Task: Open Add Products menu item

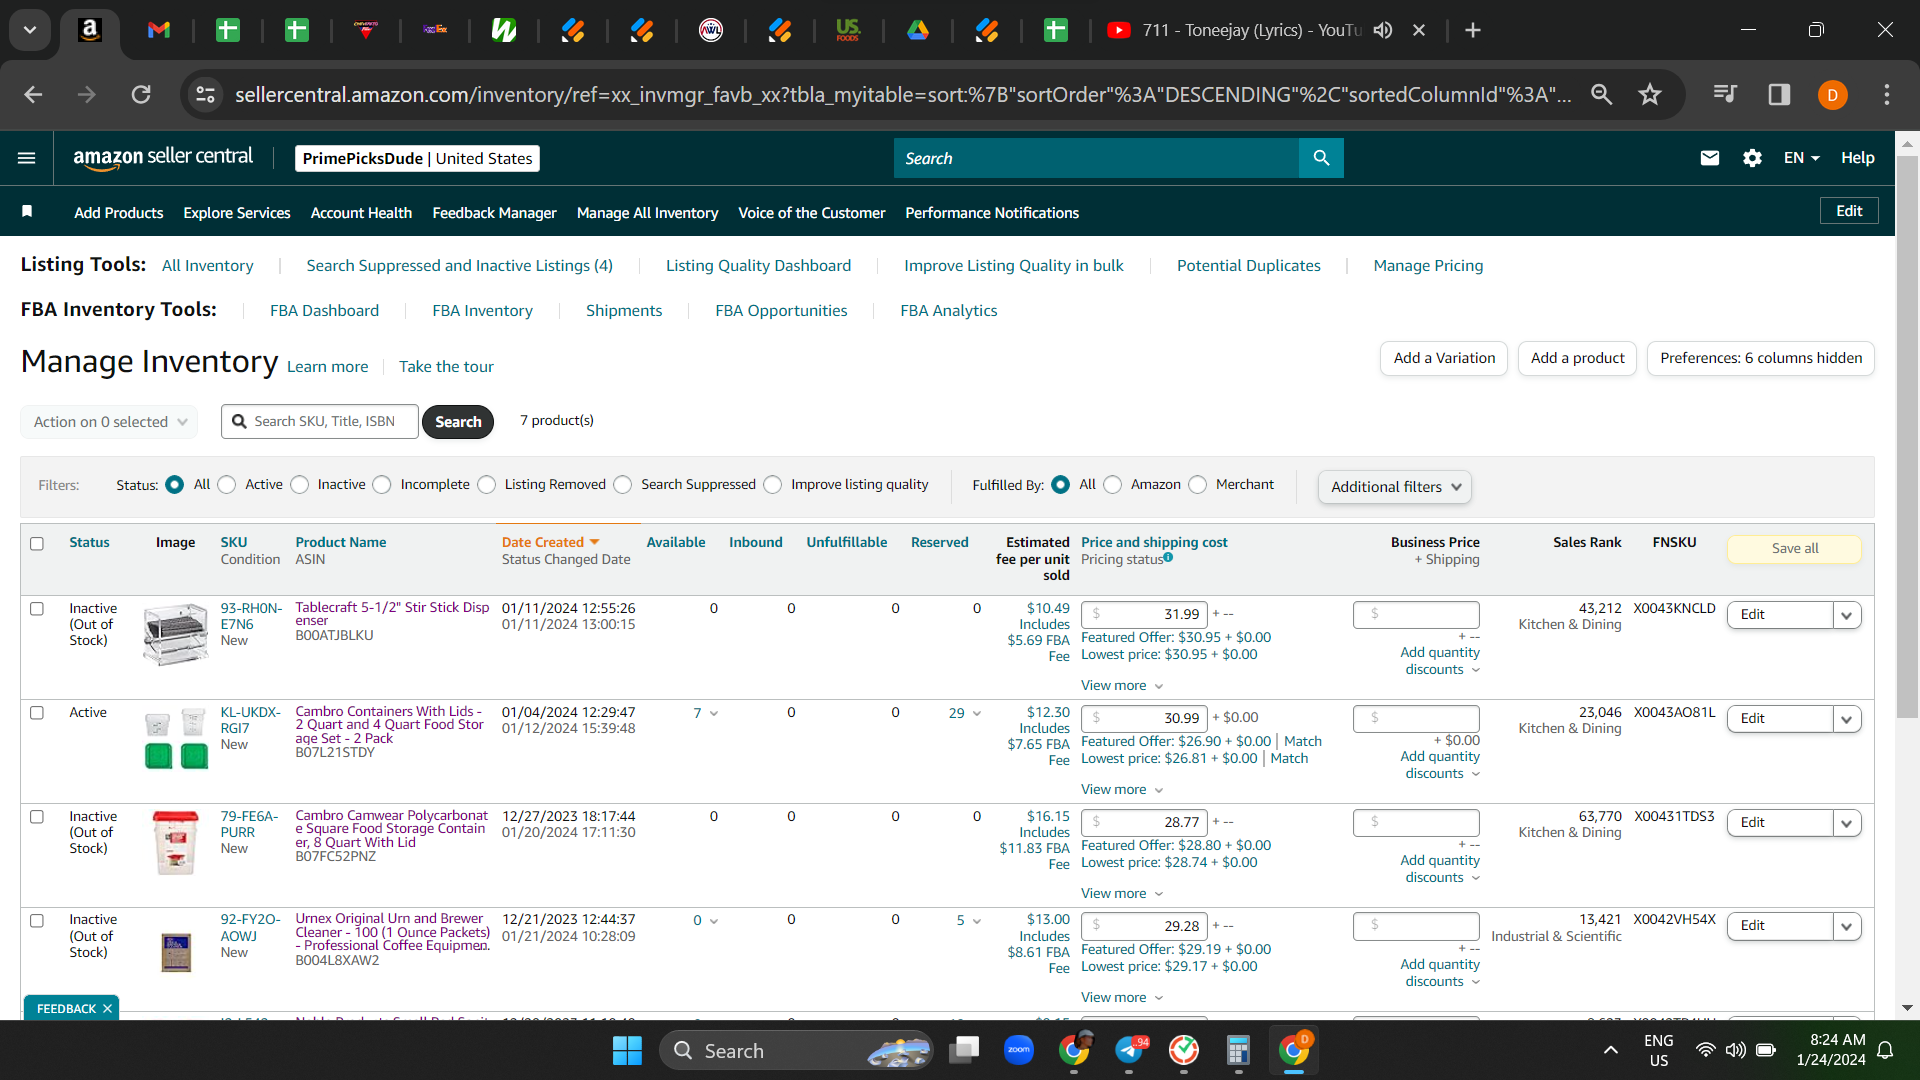Action: (118, 213)
